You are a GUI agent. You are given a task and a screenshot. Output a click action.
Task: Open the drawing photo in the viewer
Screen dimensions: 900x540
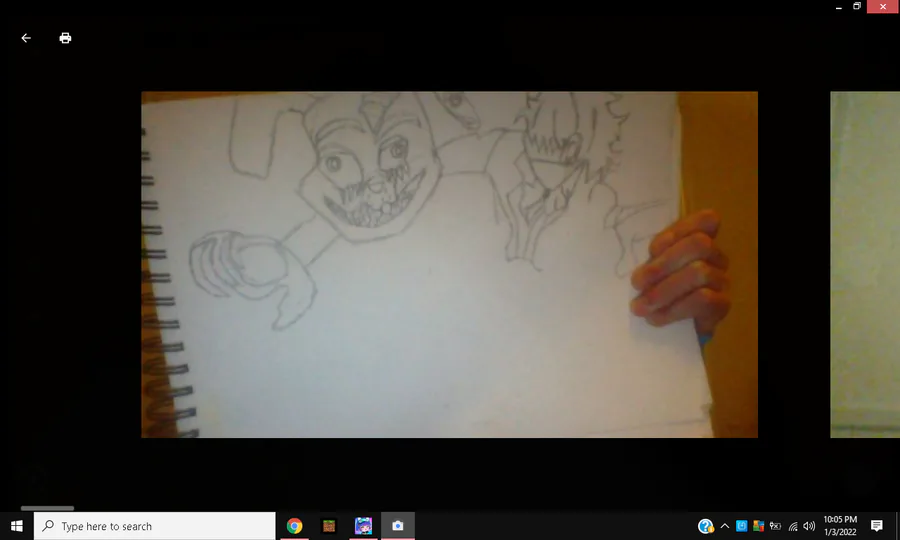coord(449,265)
